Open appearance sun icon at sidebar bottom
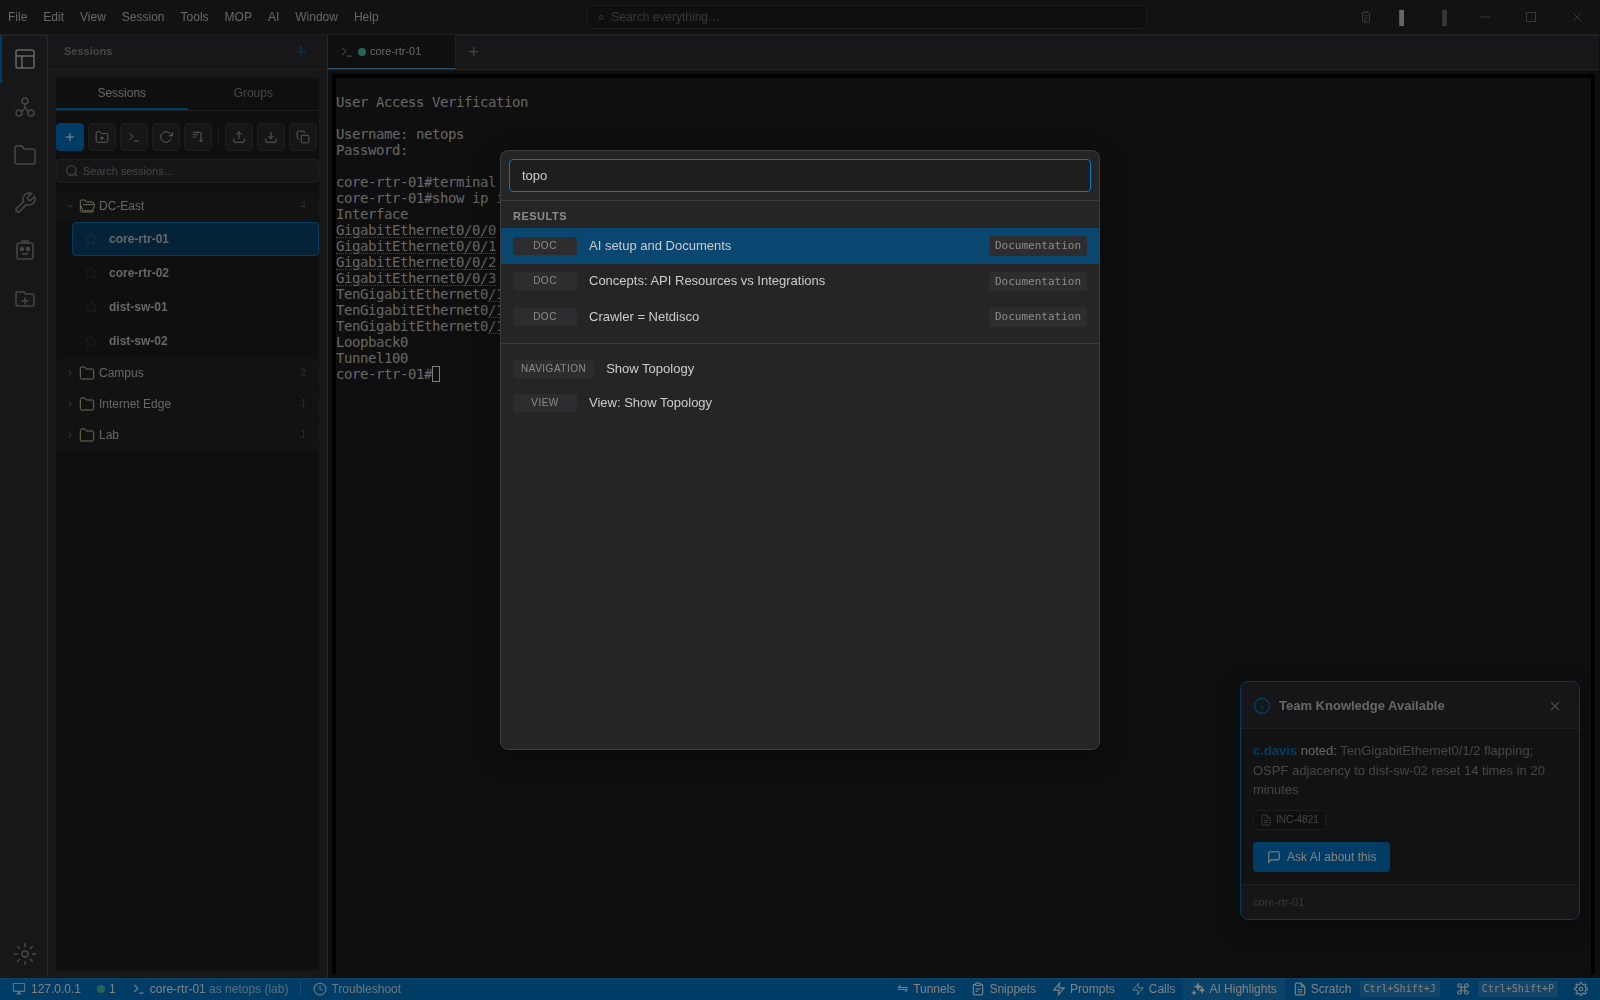This screenshot has height=1000, width=1600. [x=25, y=954]
